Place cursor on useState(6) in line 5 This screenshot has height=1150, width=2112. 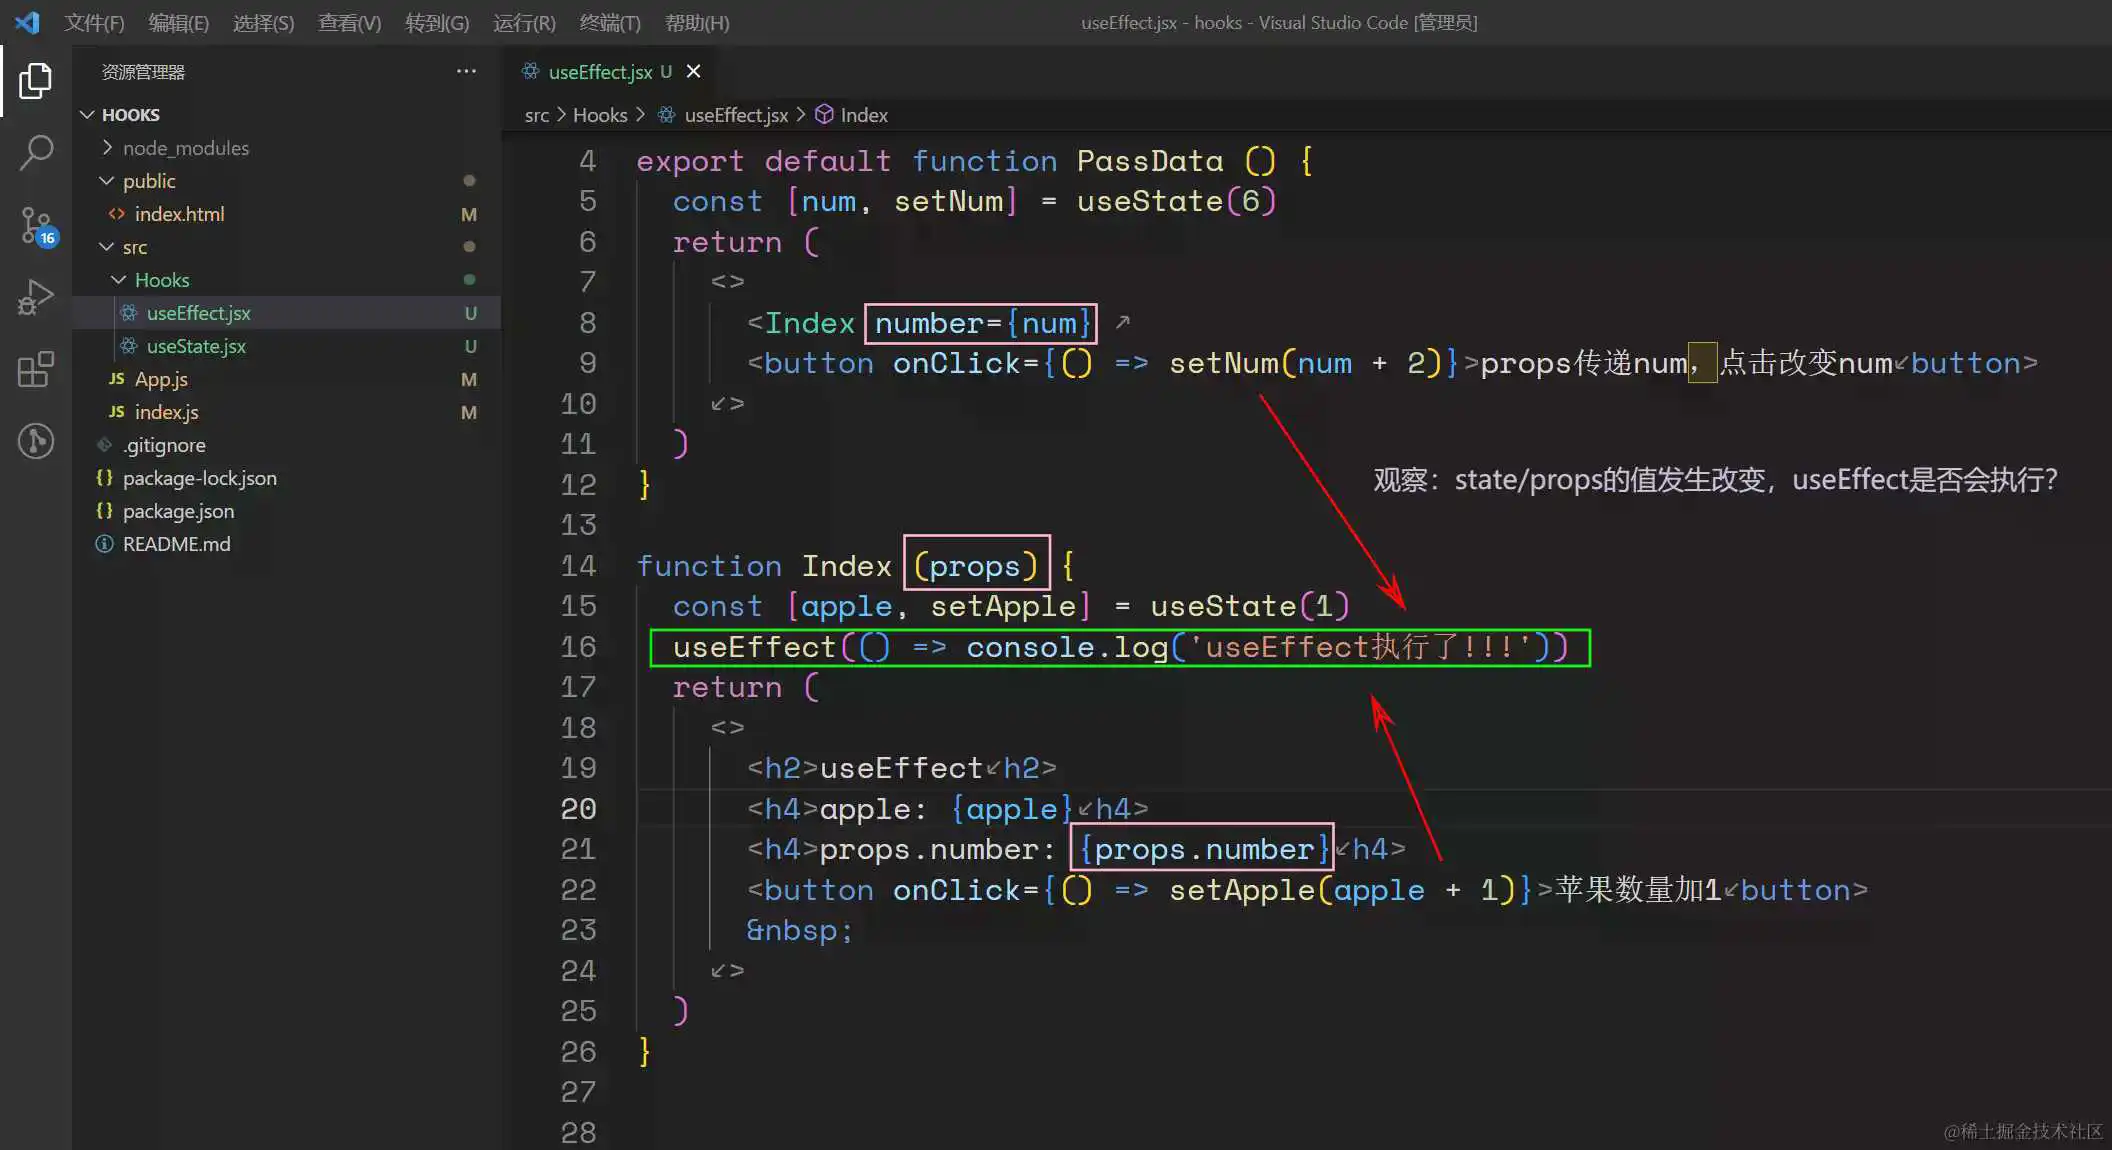point(1176,201)
